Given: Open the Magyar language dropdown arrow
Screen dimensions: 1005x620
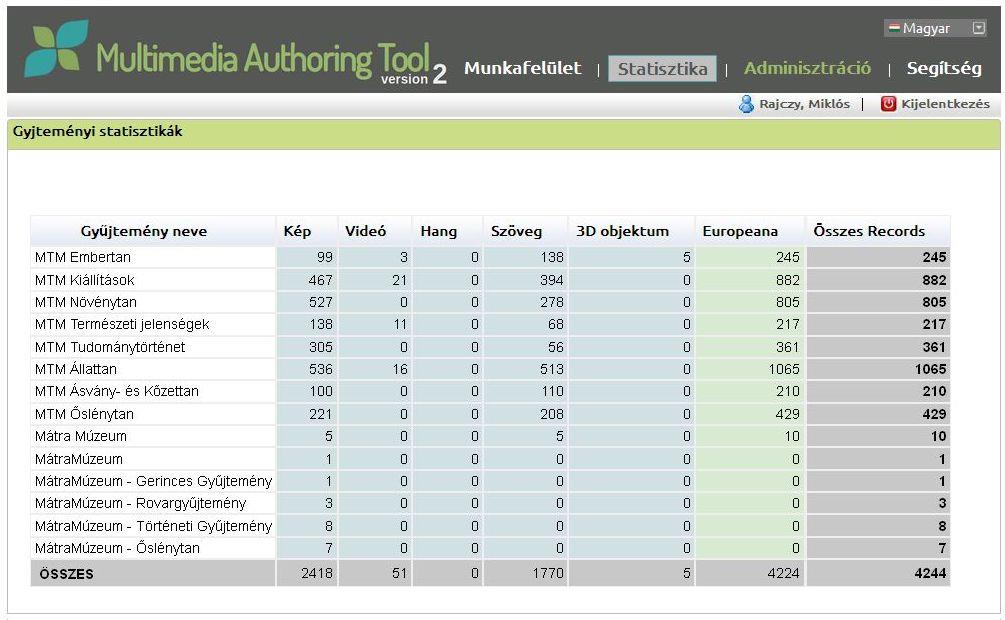Looking at the screenshot, I should pos(979,28).
